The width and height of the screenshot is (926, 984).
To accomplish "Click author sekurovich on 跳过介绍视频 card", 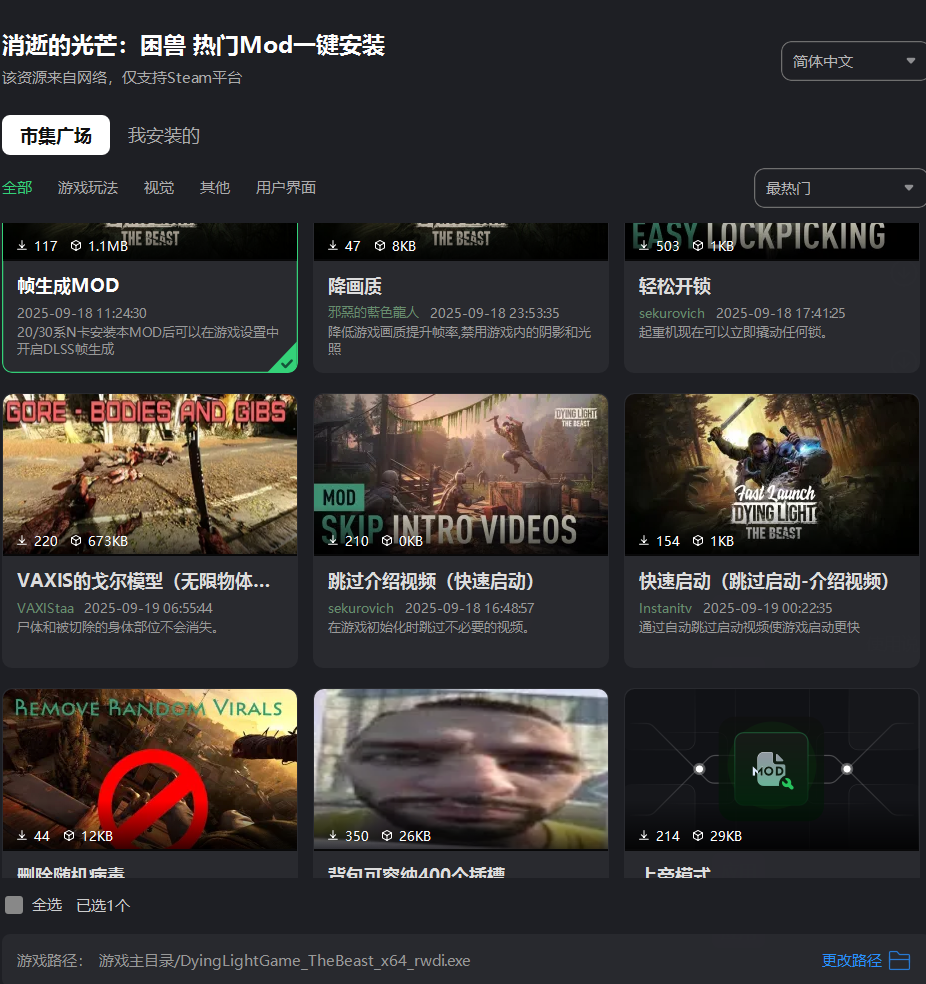I will tap(361, 608).
